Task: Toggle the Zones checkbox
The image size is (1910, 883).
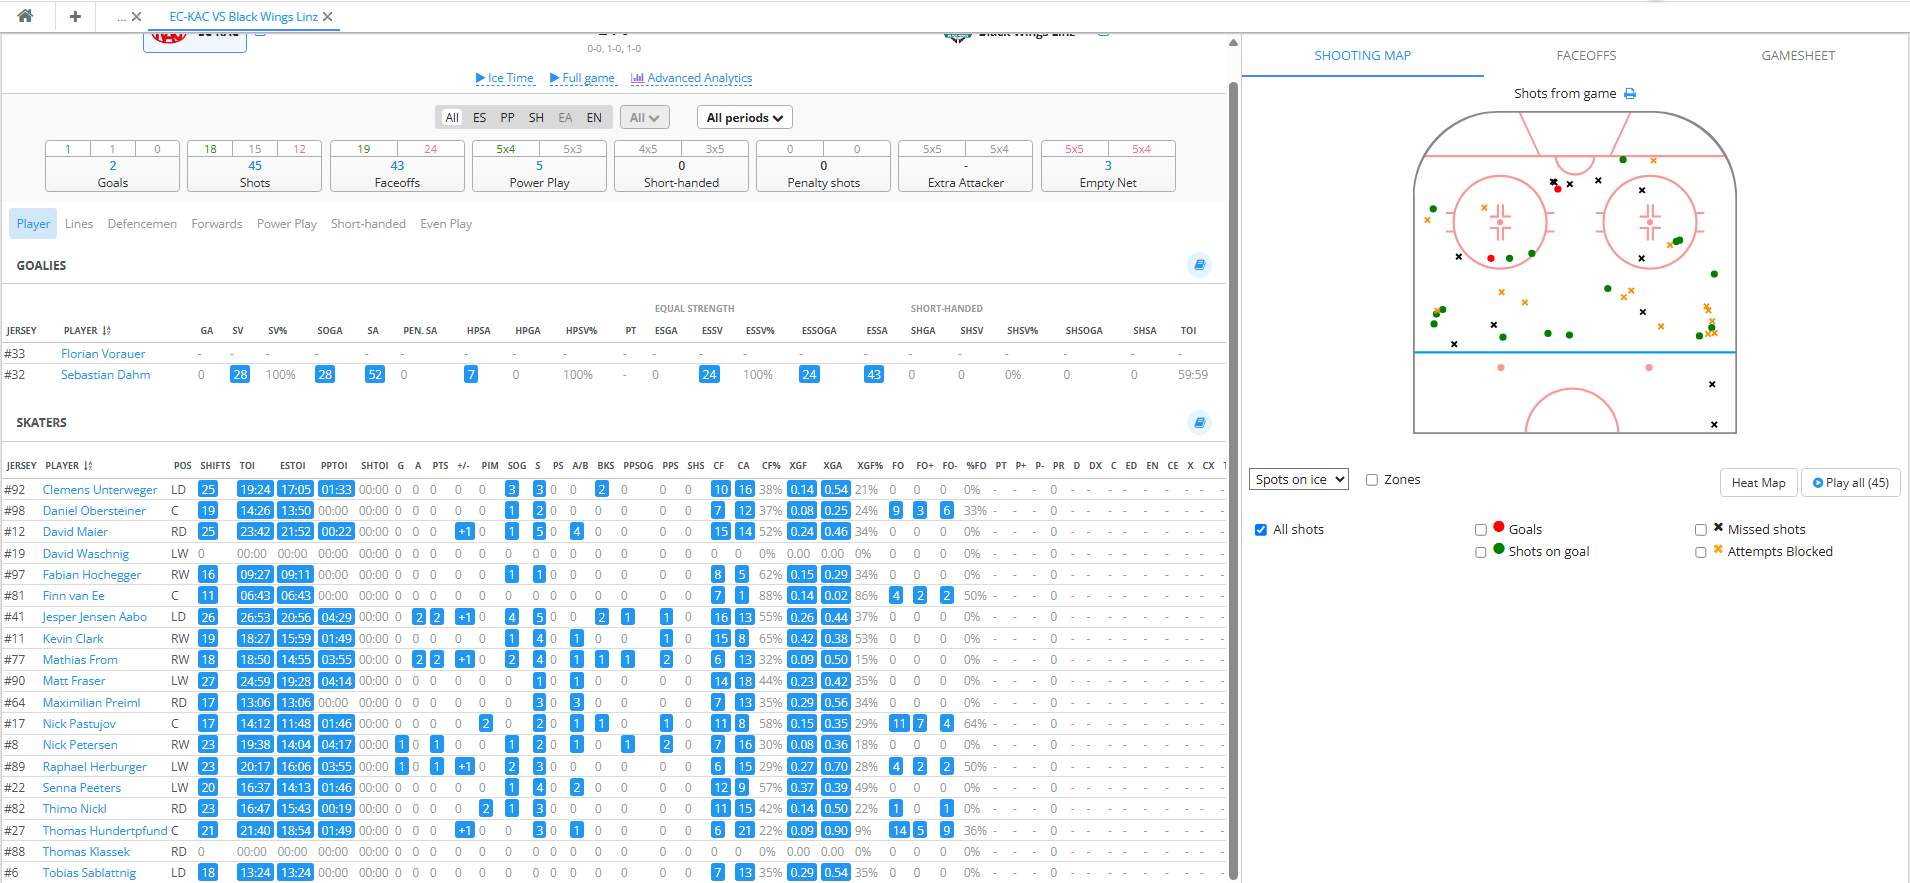Action: pyautogui.click(x=1372, y=480)
